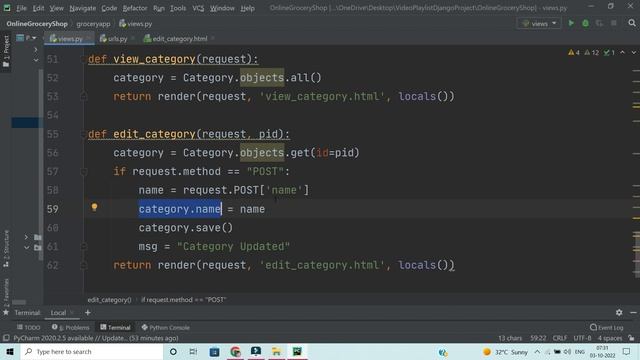The image size is (640, 360).
Task: Add a new terminal session tab
Action: 88,313
